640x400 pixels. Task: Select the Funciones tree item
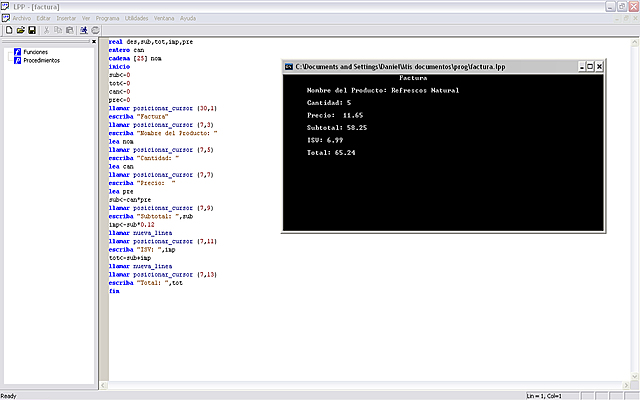point(36,52)
